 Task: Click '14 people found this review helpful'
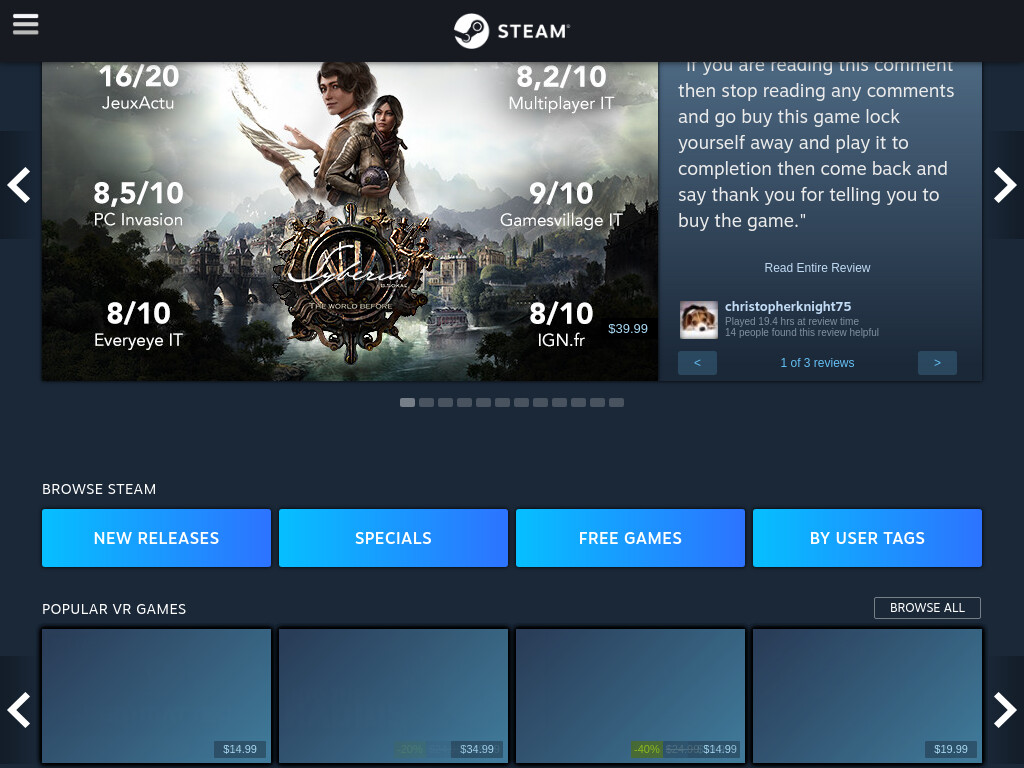tap(802, 332)
